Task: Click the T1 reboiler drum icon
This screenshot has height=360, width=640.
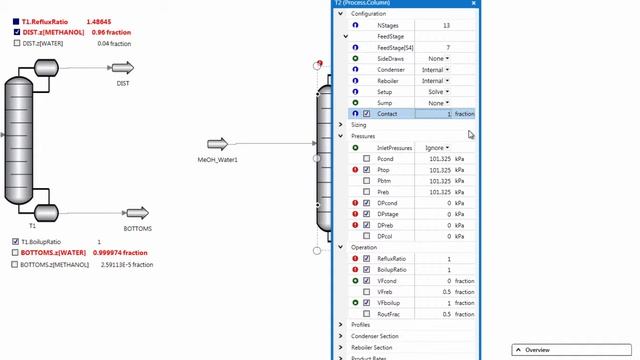Action: [46, 213]
